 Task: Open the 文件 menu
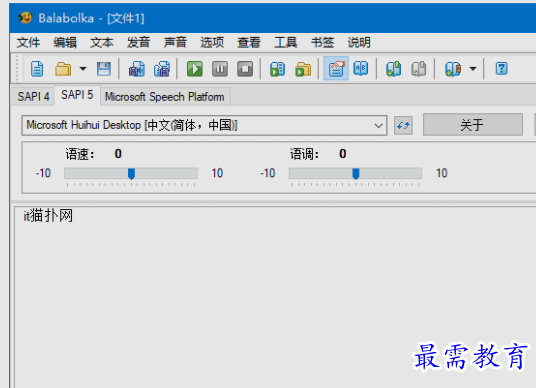tap(28, 42)
